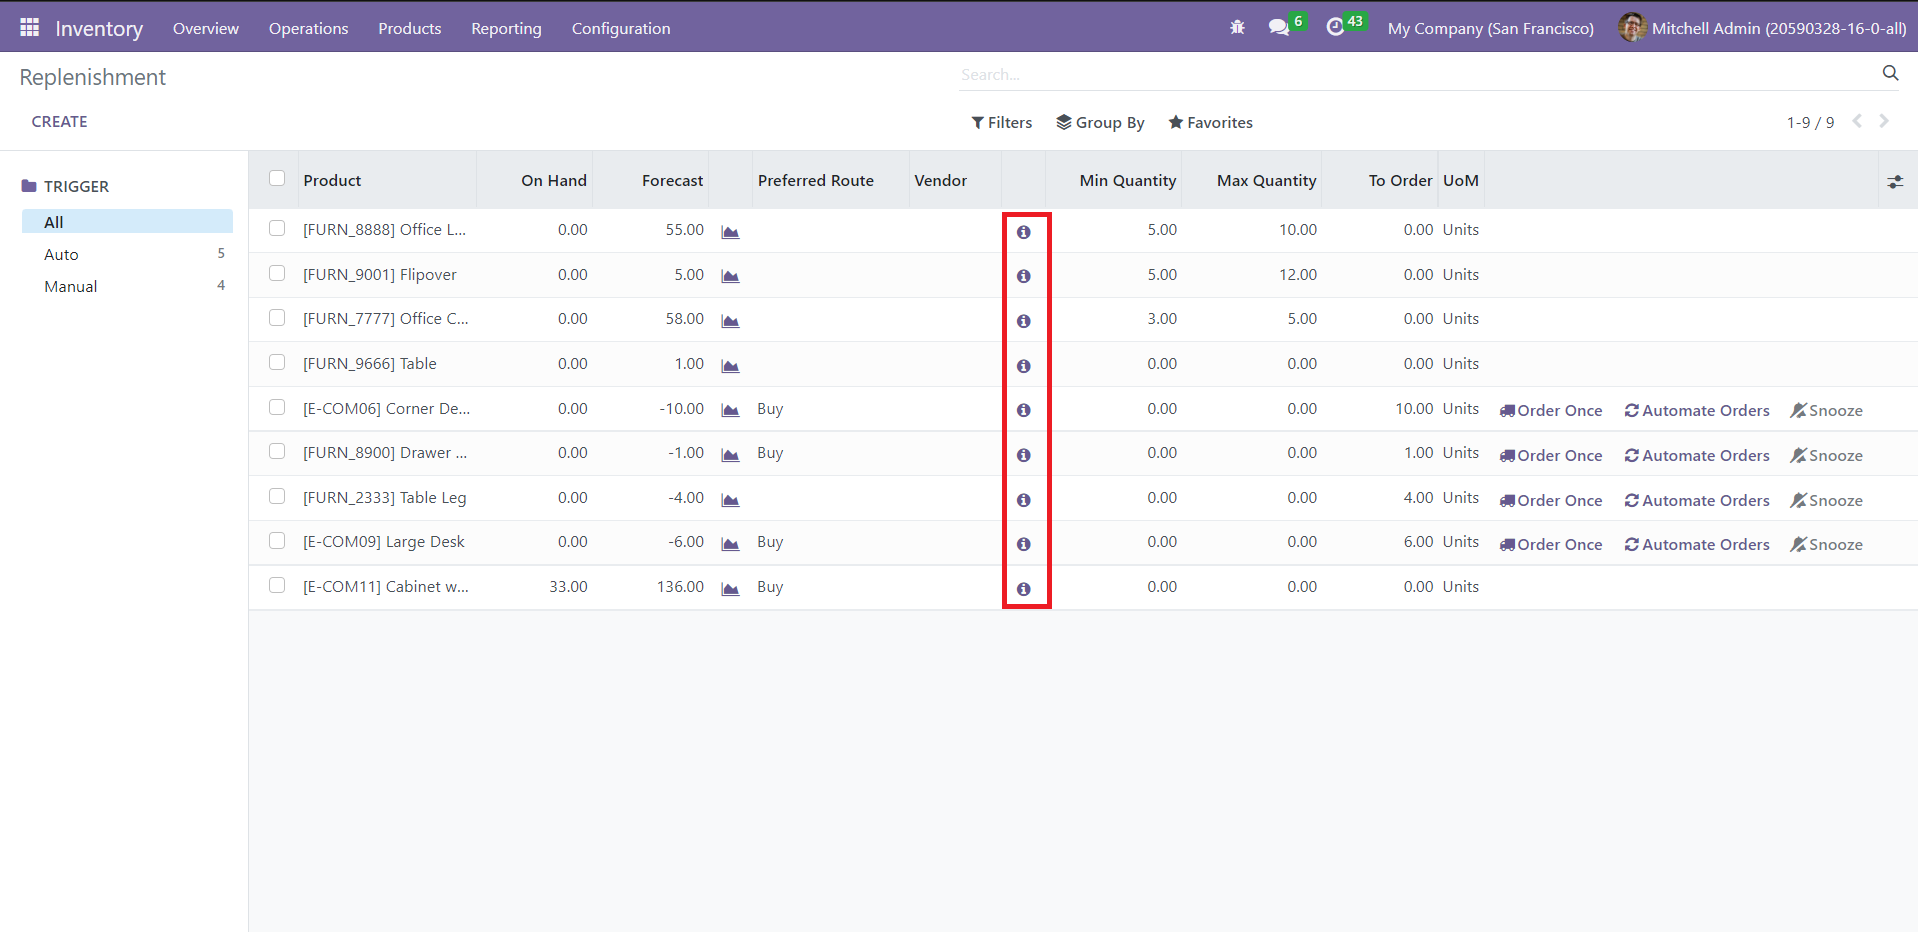Open the Group By dropdown

pyautogui.click(x=1100, y=122)
